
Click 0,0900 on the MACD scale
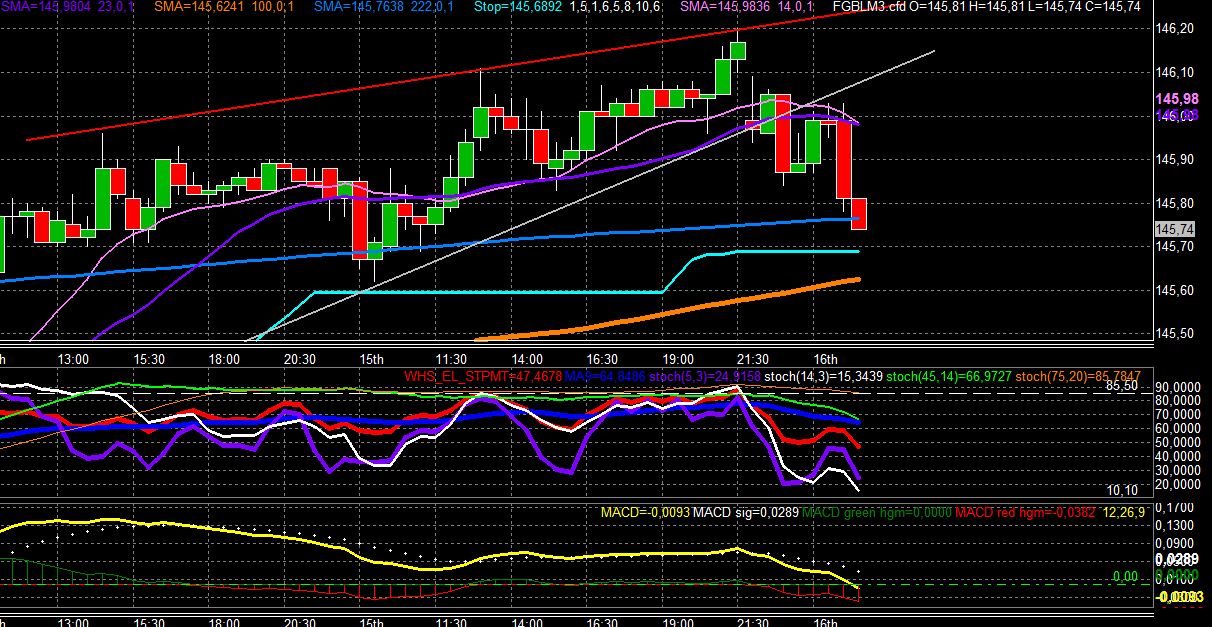pyautogui.click(x=1175, y=543)
